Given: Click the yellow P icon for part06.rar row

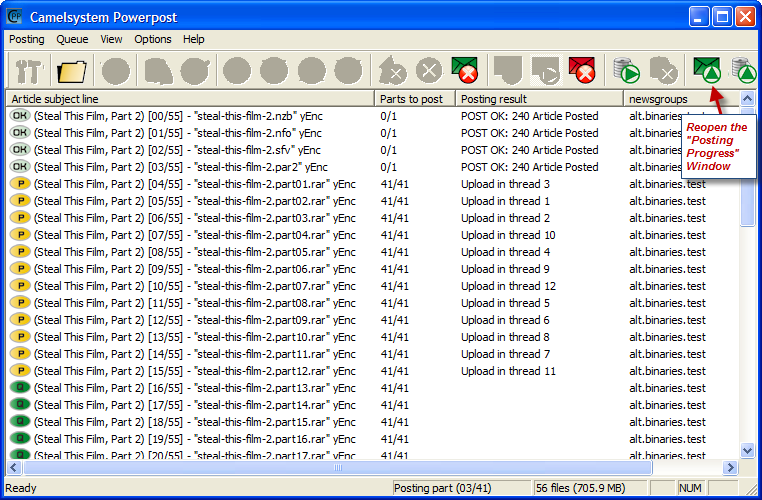Looking at the screenshot, I should pyautogui.click(x=20, y=269).
